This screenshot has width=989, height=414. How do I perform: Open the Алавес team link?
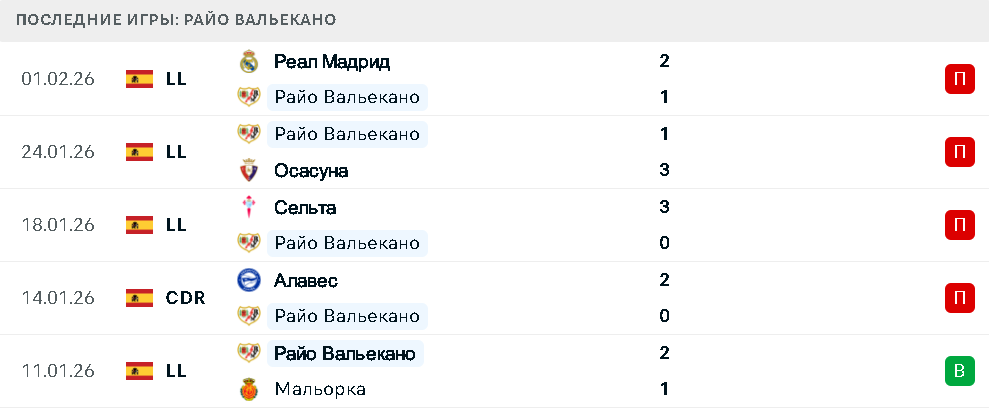point(305,280)
